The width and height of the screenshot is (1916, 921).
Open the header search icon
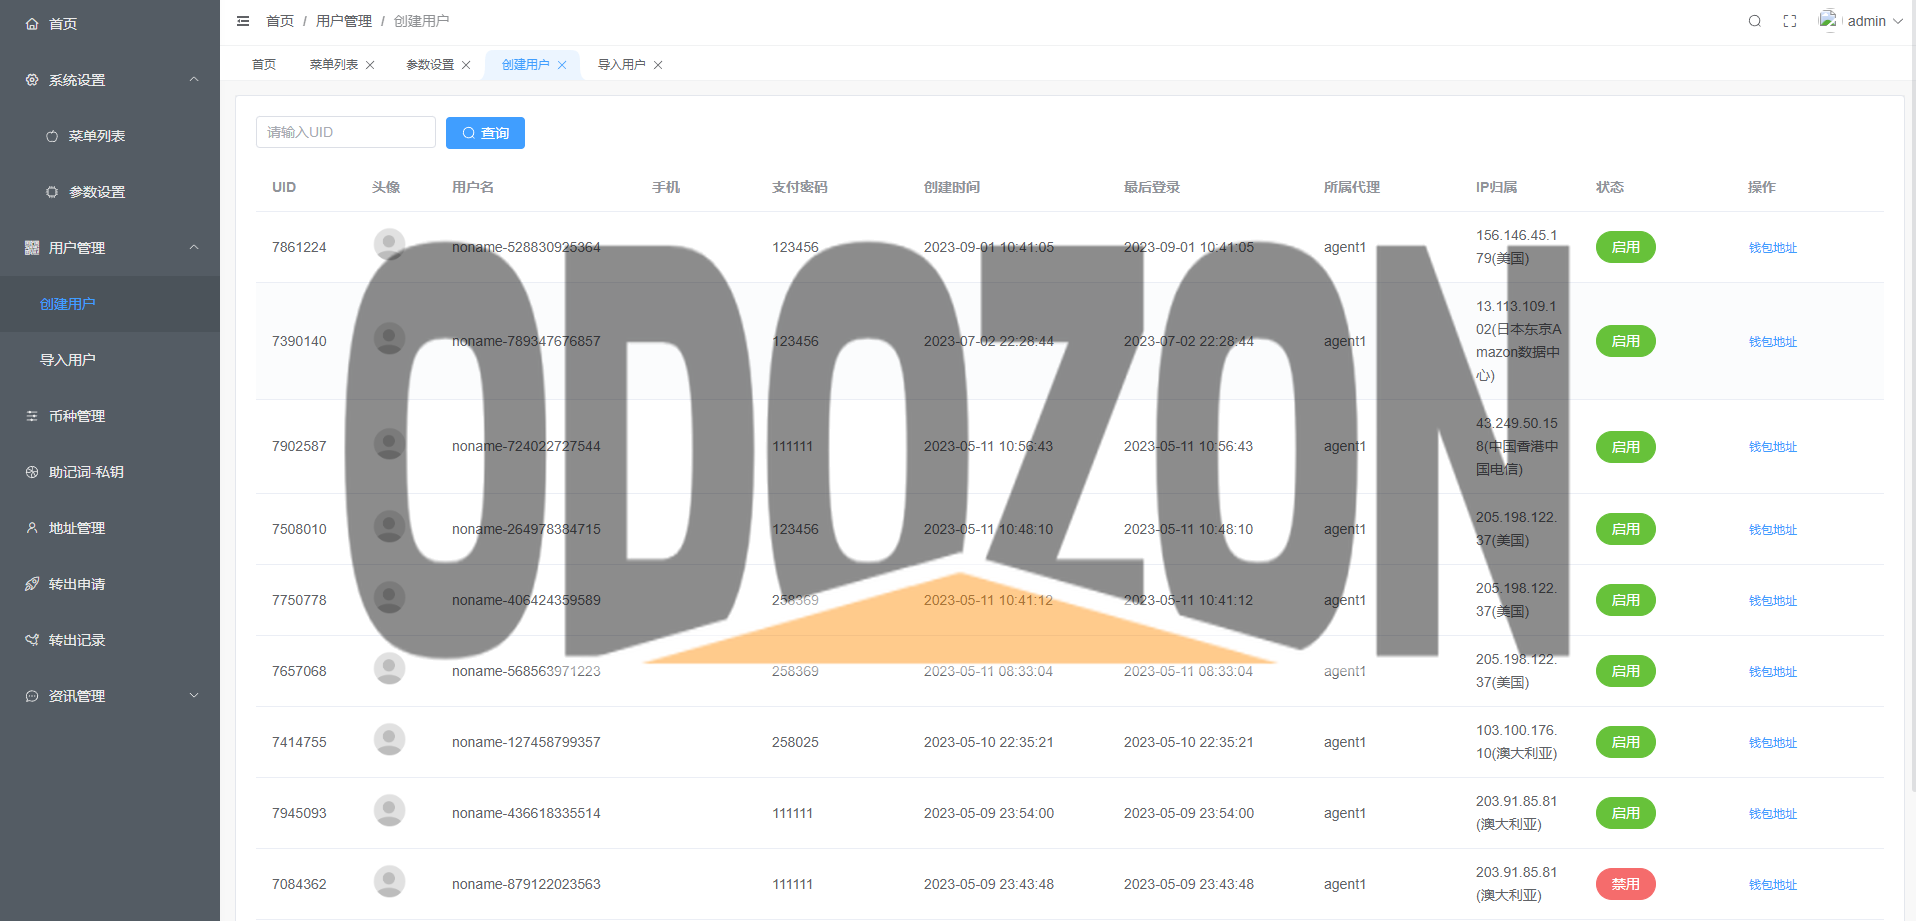(x=1755, y=21)
